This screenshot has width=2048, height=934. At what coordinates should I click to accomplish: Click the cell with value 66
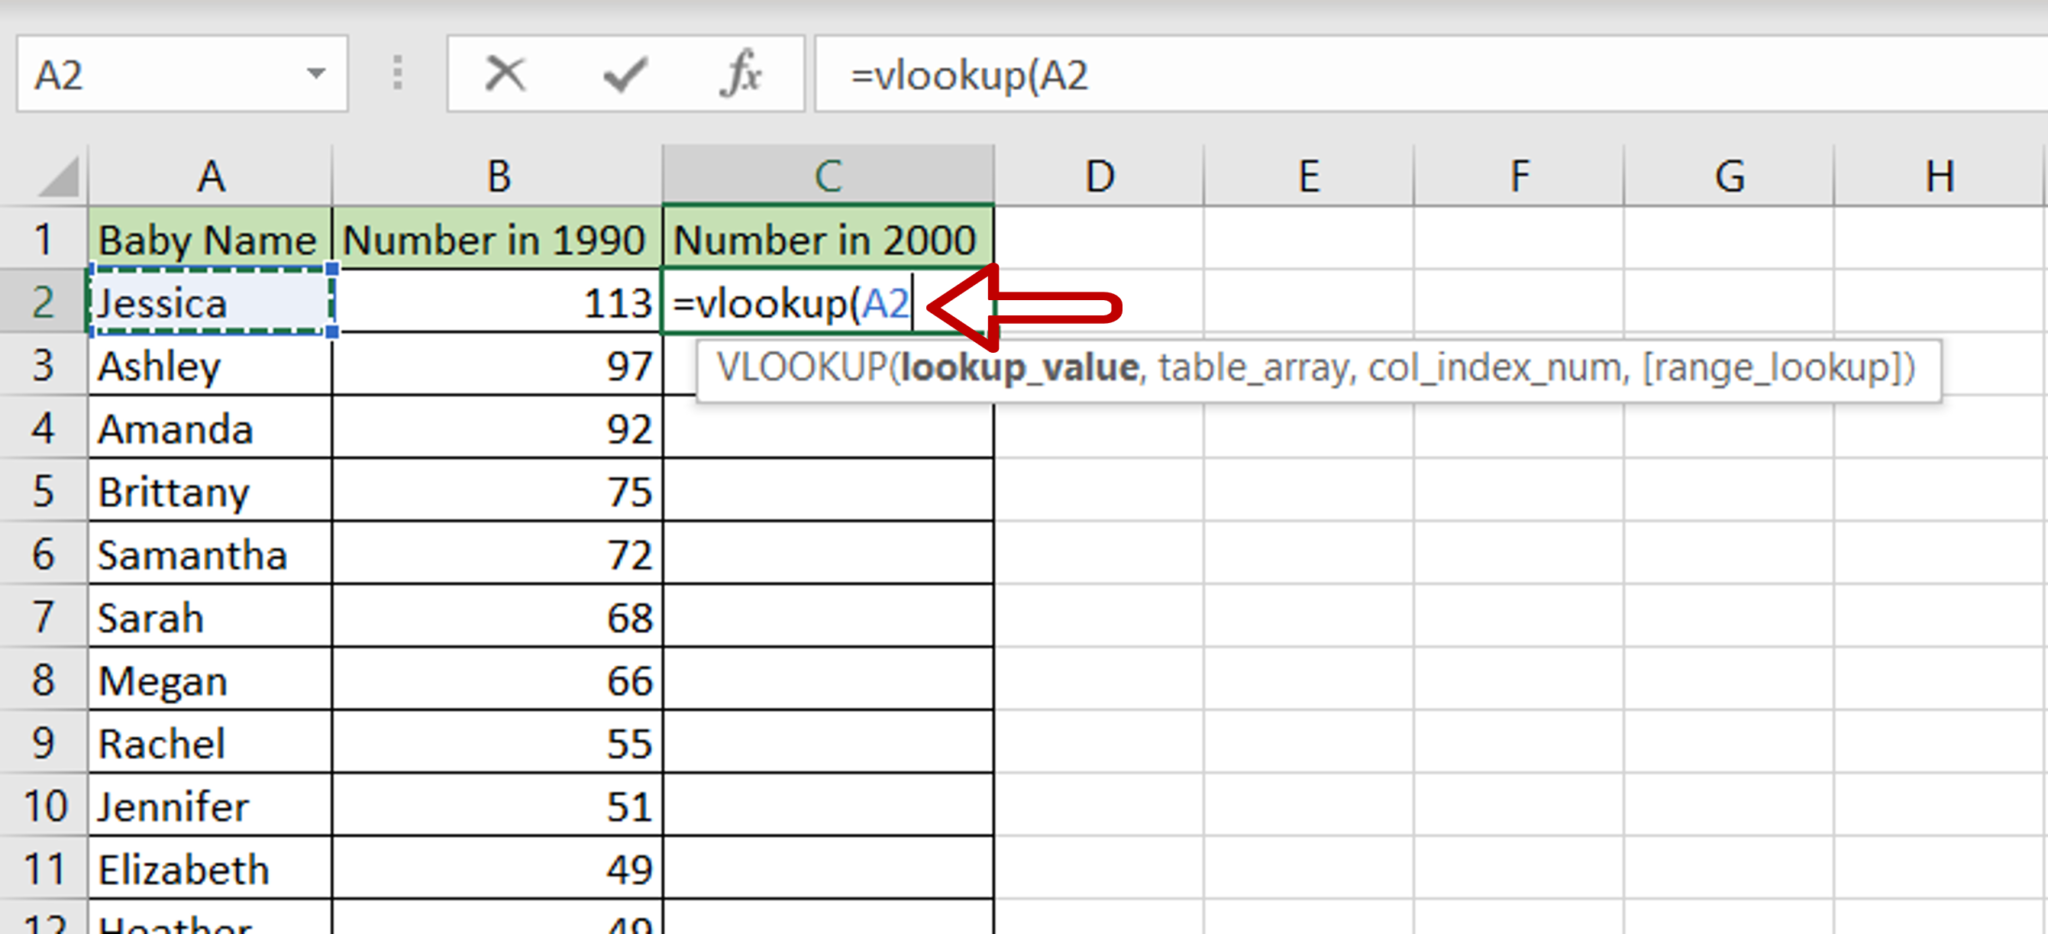(x=497, y=679)
